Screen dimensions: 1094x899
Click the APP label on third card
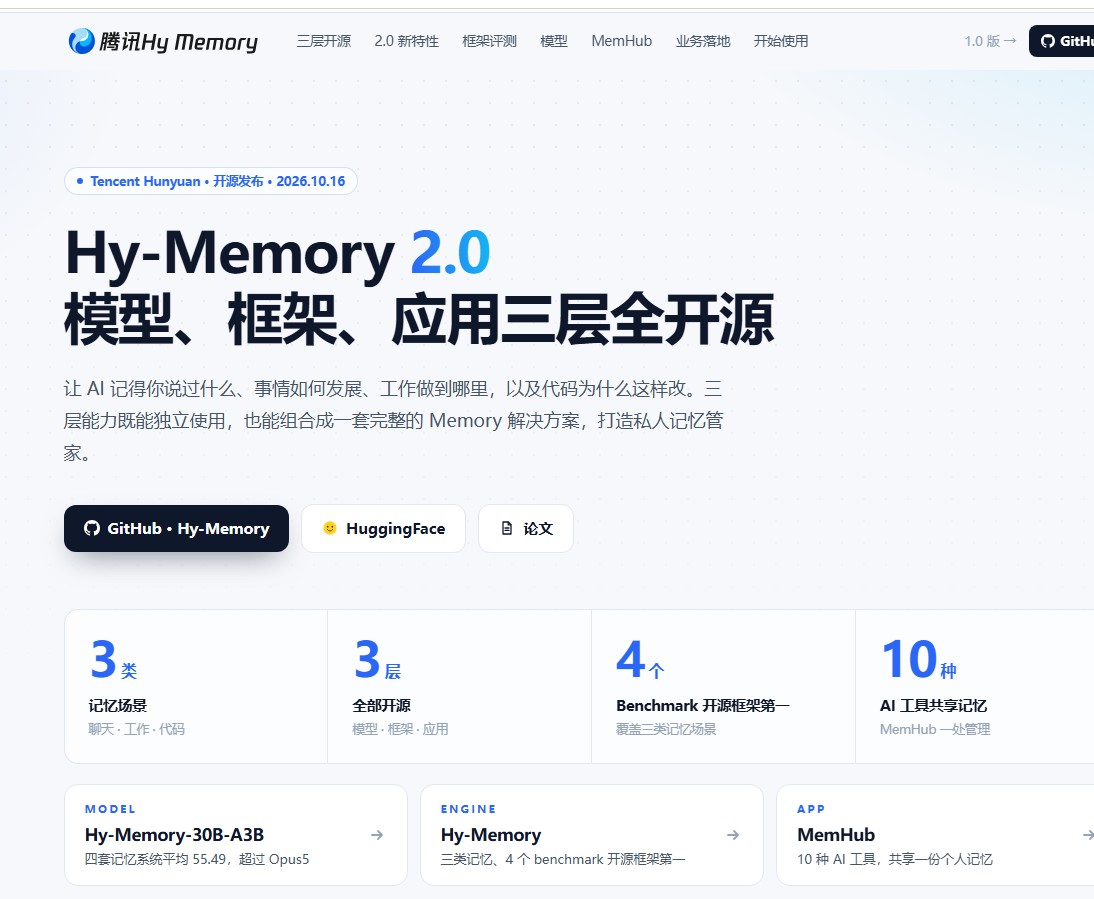pos(811,809)
